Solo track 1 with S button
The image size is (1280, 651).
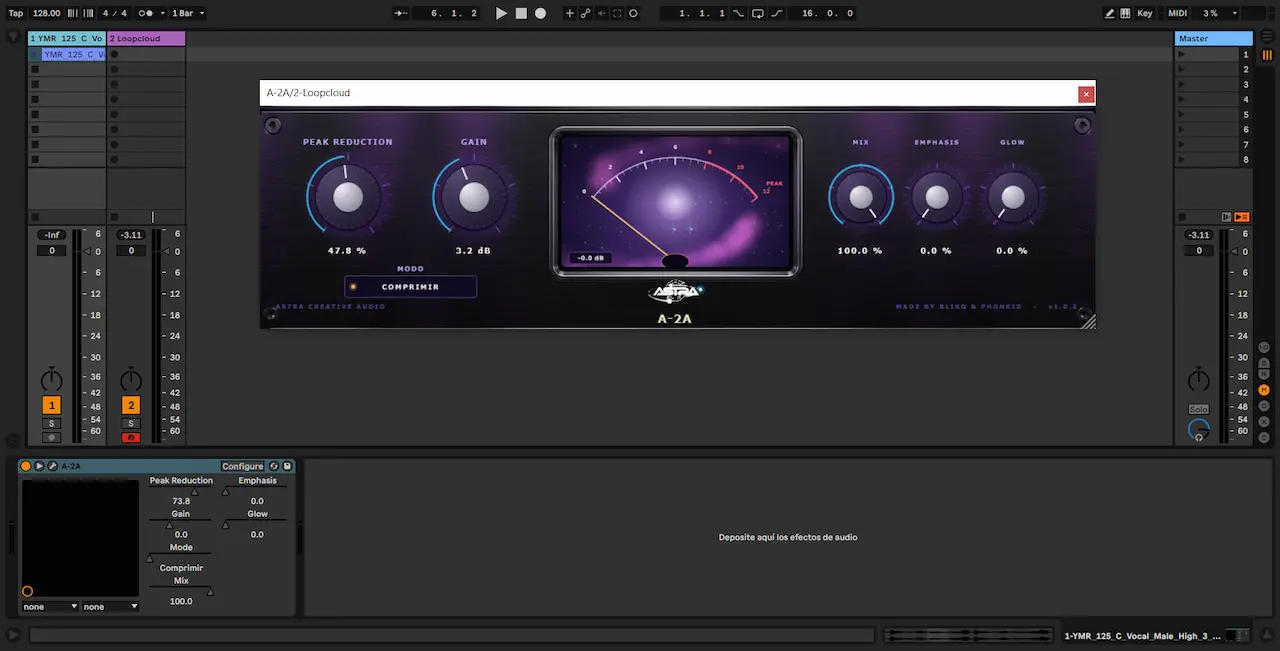click(51, 424)
